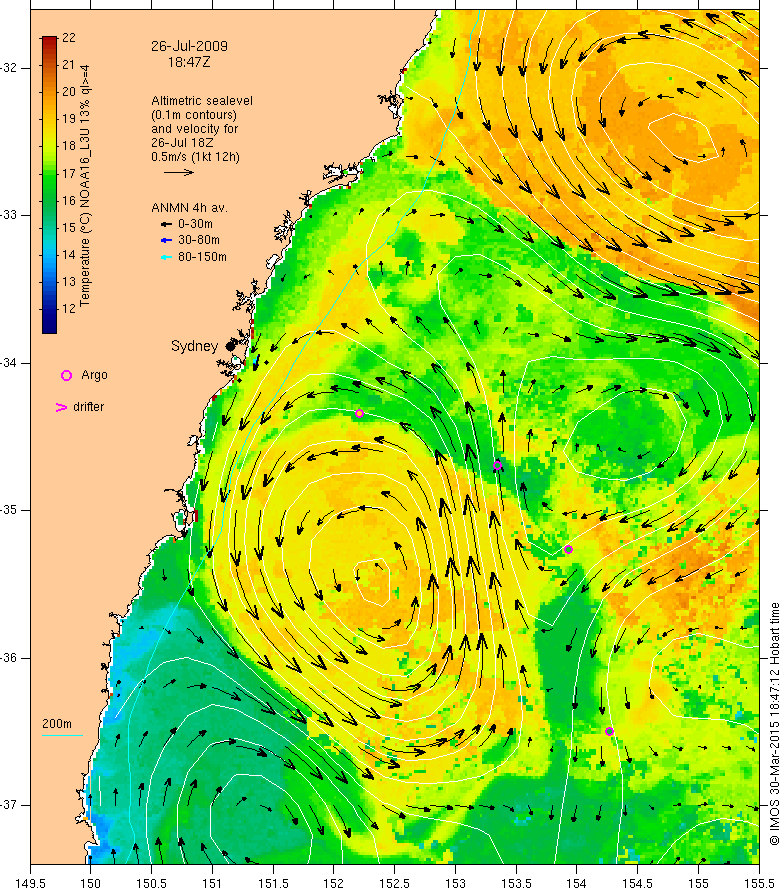
Task: Click the "30-80m" depth legend label
Action: 199,240
